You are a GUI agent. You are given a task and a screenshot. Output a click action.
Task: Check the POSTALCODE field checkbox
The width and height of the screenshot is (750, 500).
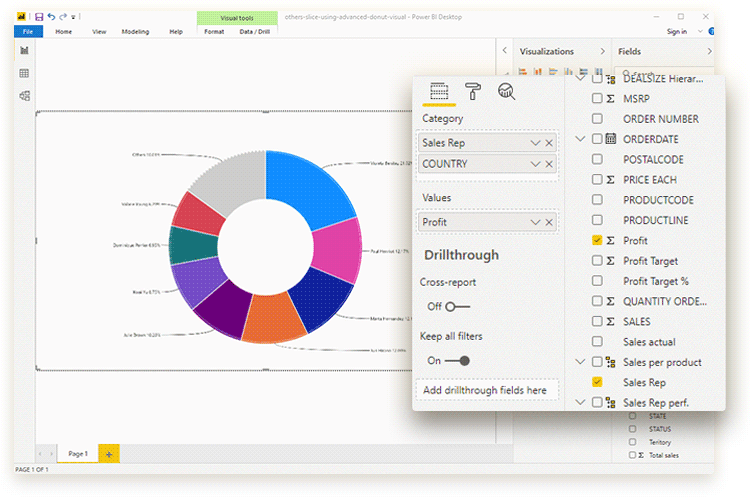[x=597, y=159]
